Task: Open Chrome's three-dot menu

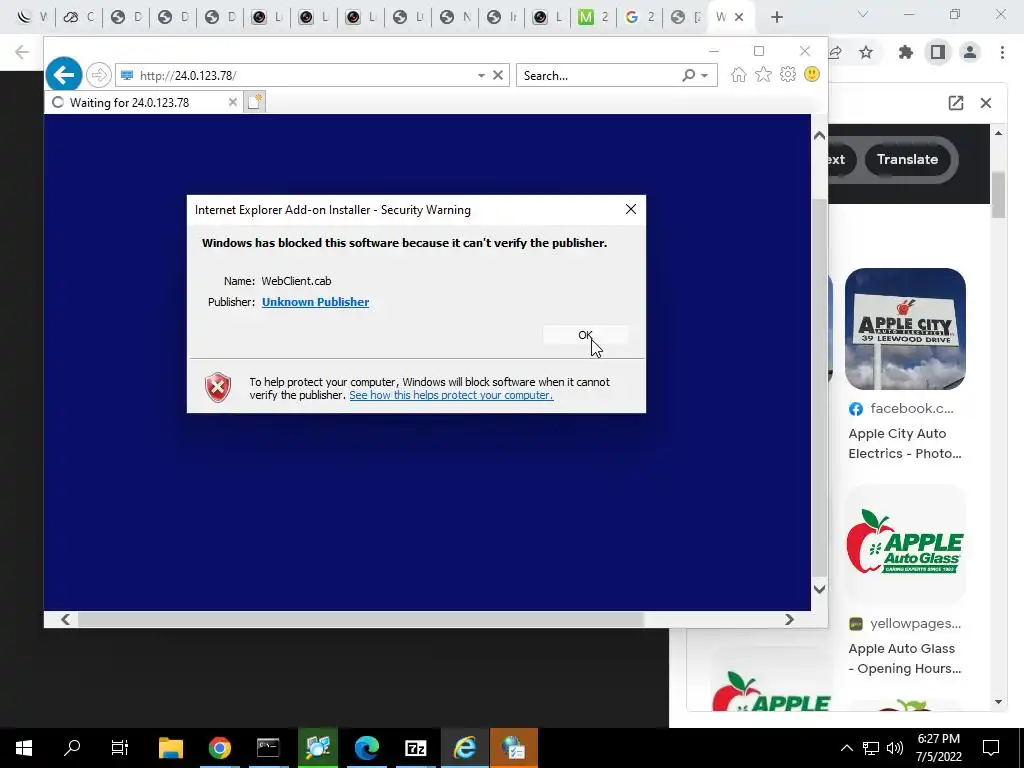Action: point(1002,52)
